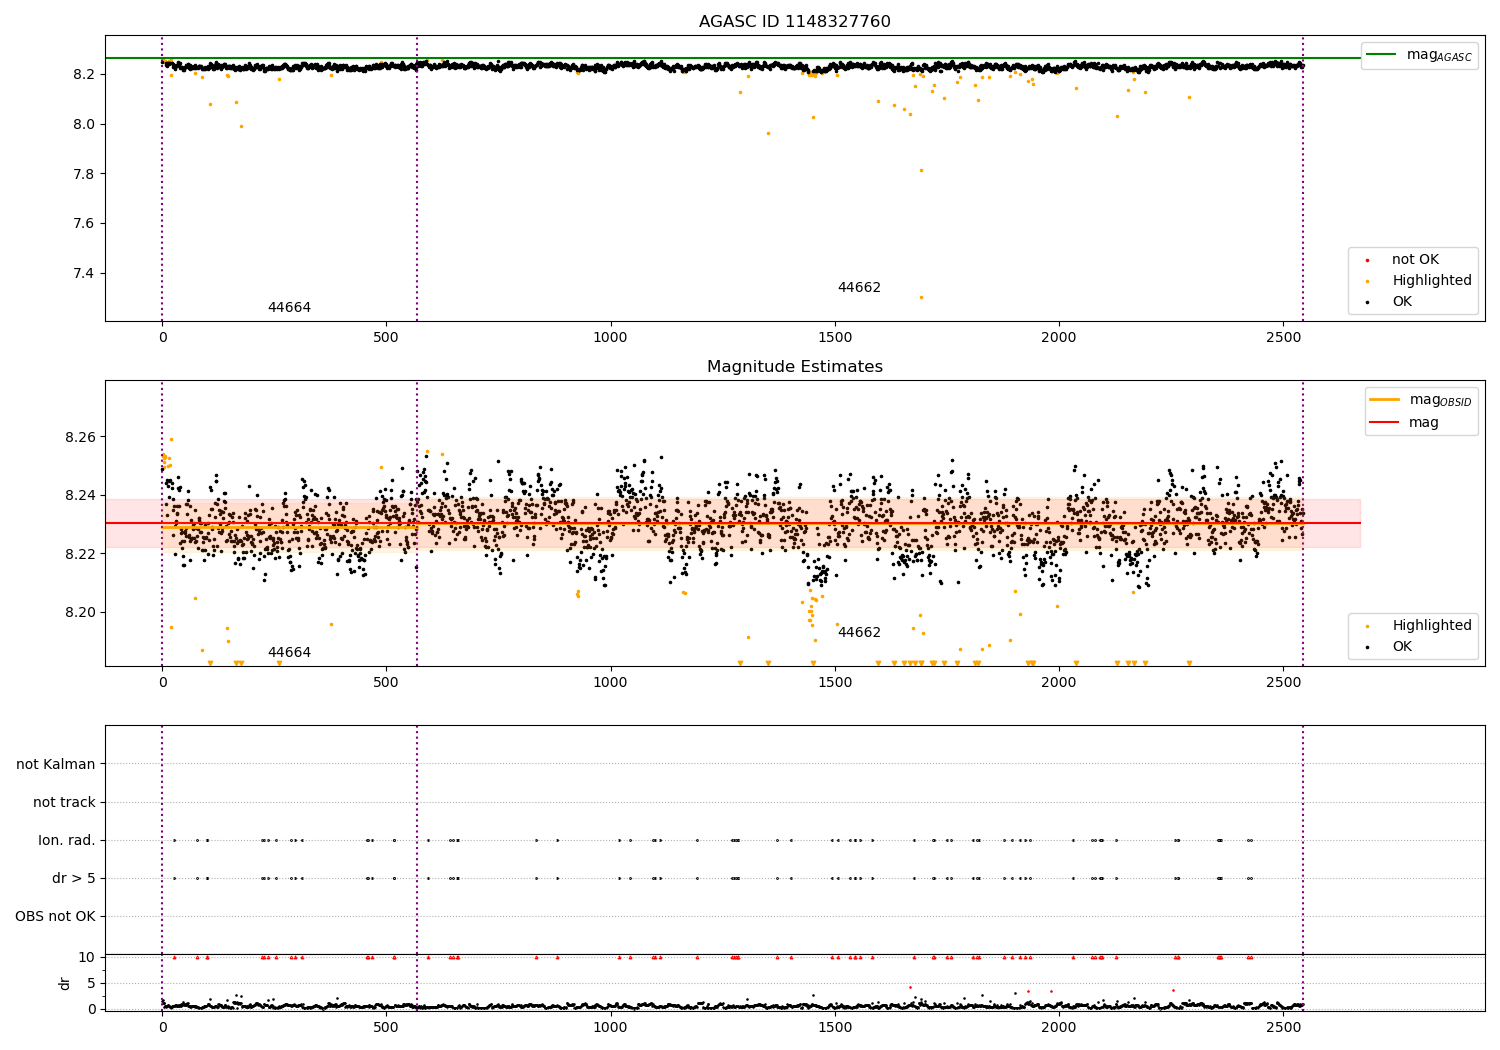
Task: Select 'OK' entry in top plot legend
Action: pyautogui.click(x=1402, y=302)
